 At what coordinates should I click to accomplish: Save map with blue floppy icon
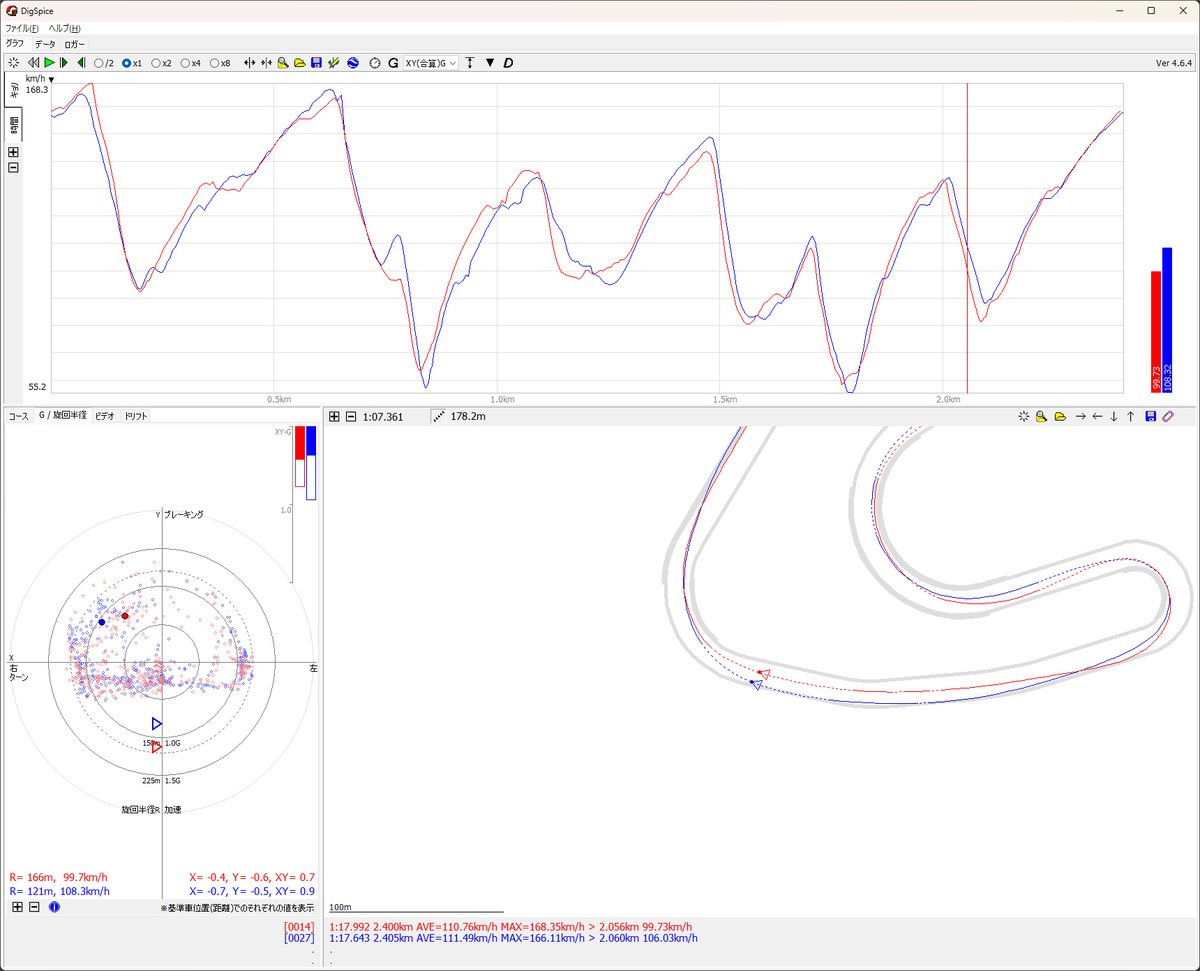[x=1150, y=416]
